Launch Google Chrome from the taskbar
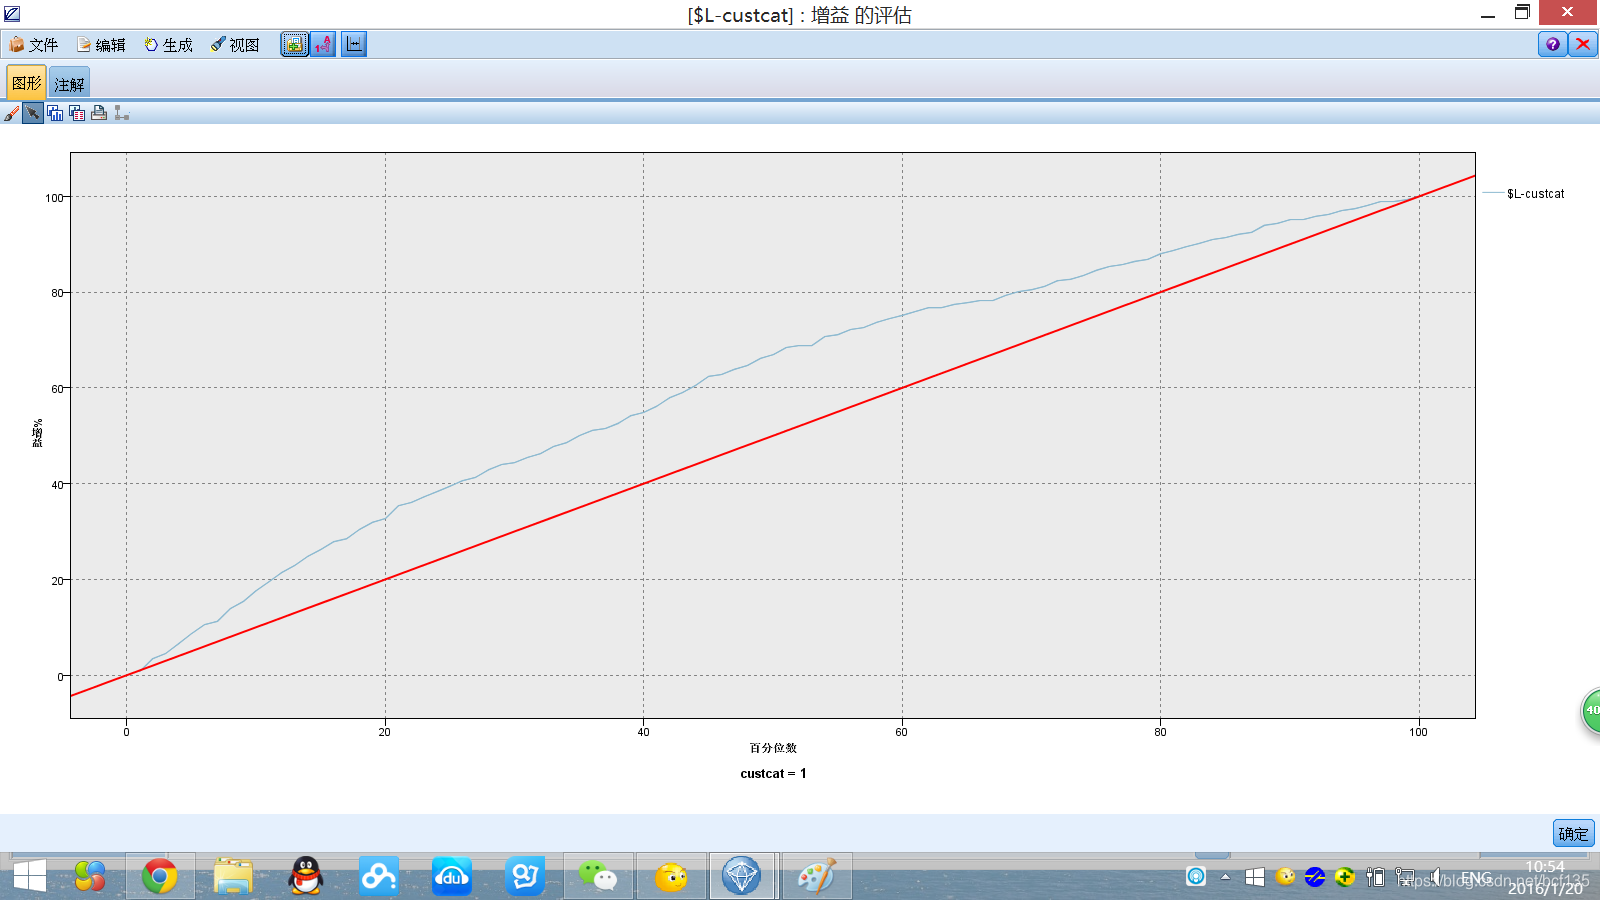The image size is (1600, 900). tap(159, 876)
